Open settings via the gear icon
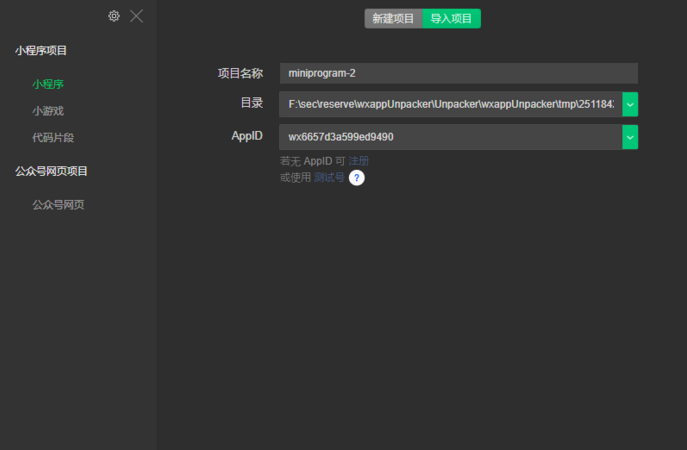Viewport: 687px width, 450px height. pyautogui.click(x=114, y=16)
